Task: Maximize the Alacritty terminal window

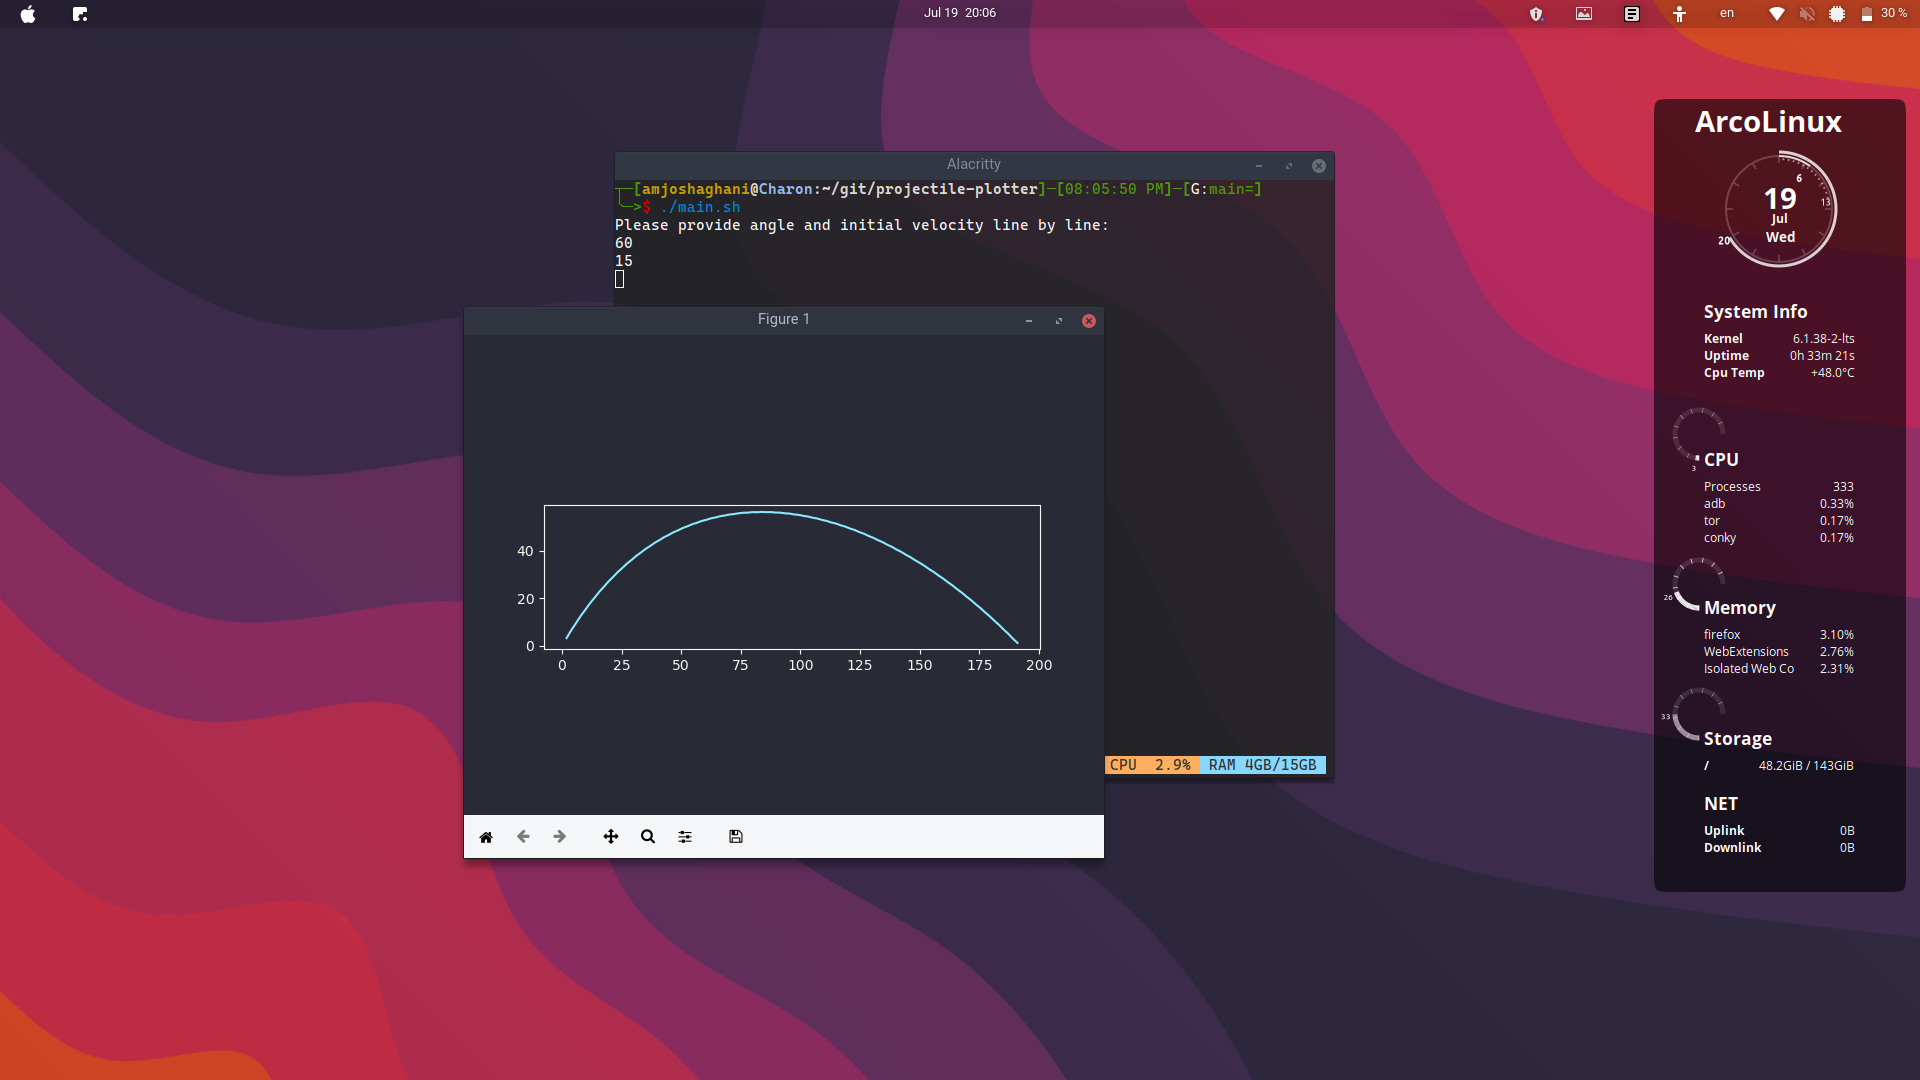Action: (x=1289, y=166)
